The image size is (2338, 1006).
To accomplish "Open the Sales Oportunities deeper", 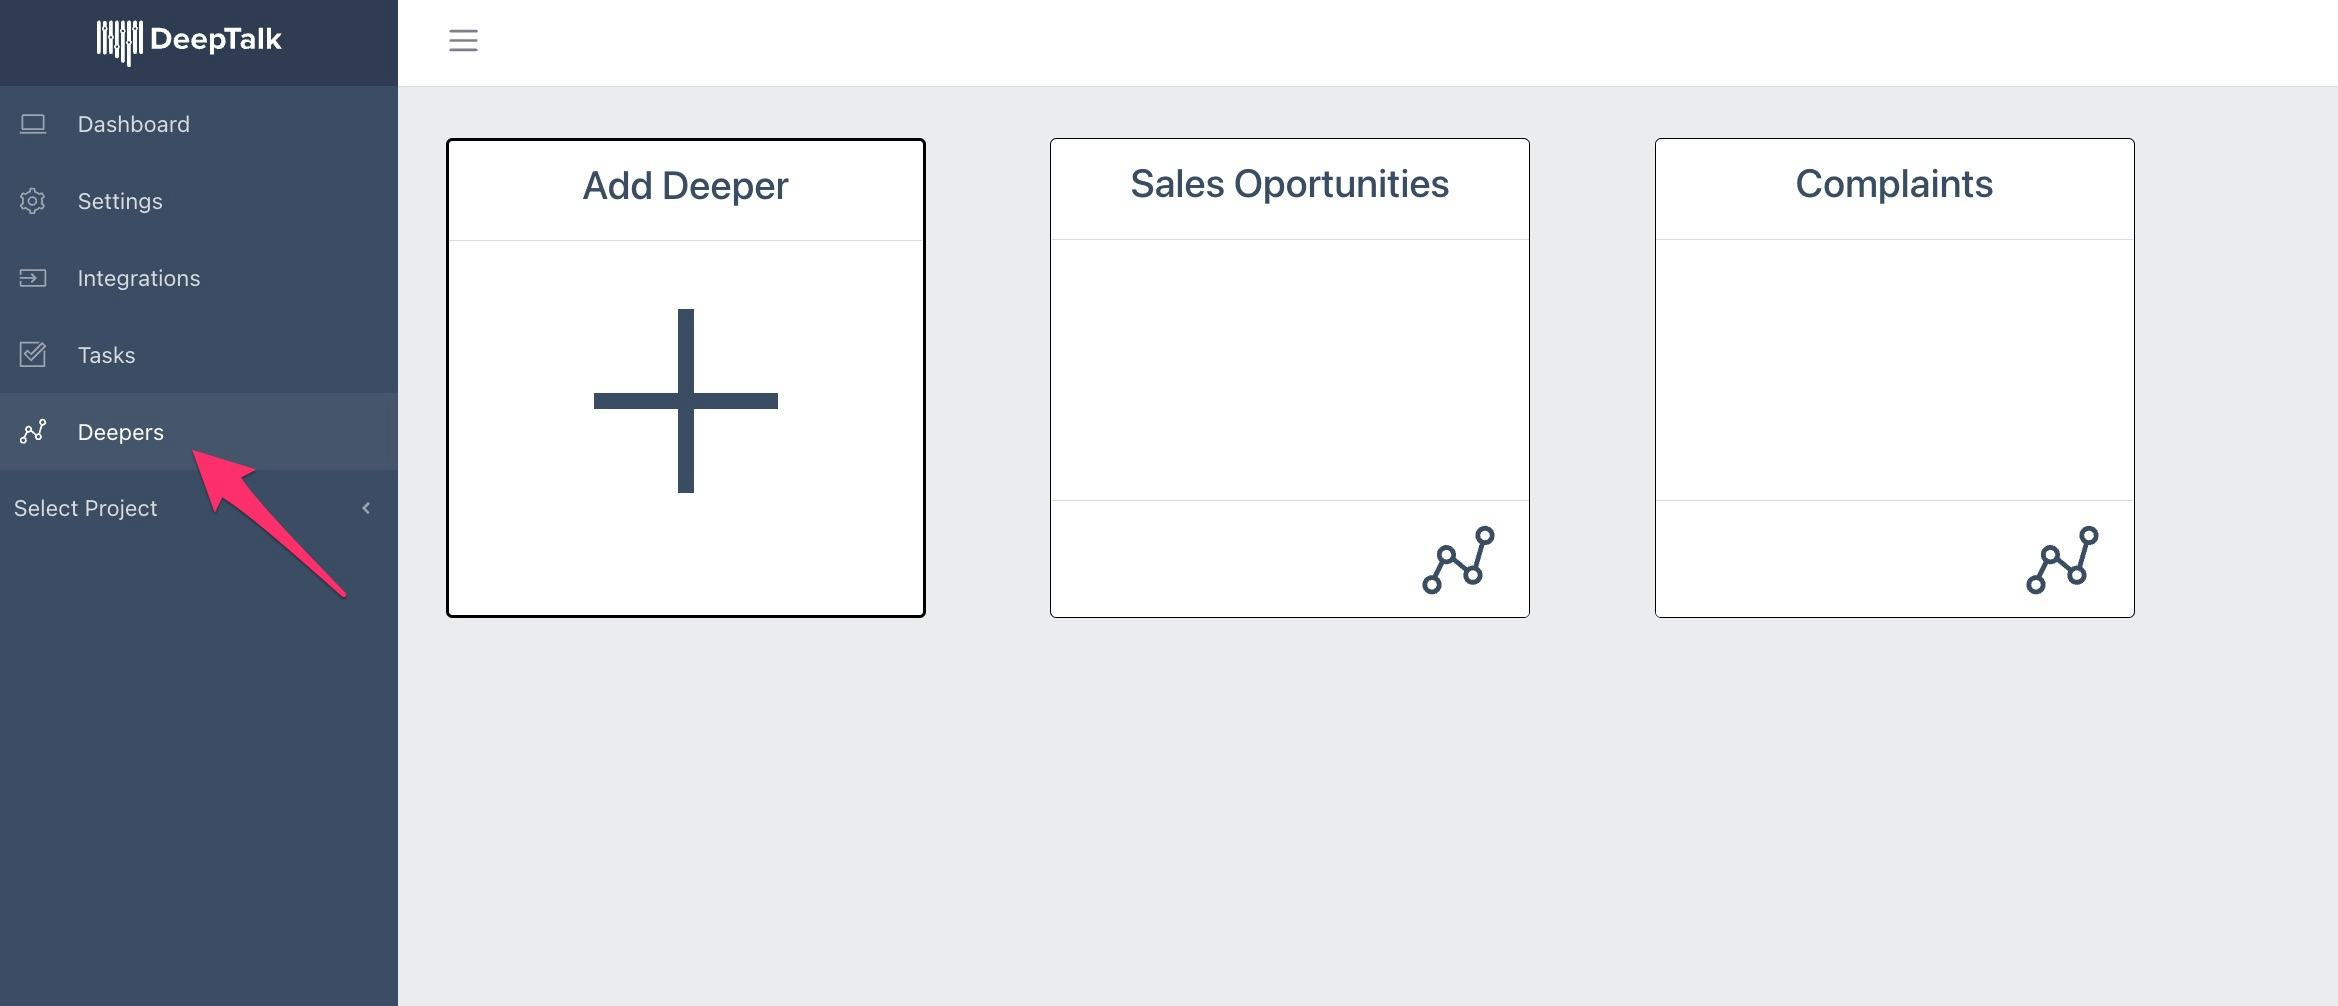I will click(1289, 184).
